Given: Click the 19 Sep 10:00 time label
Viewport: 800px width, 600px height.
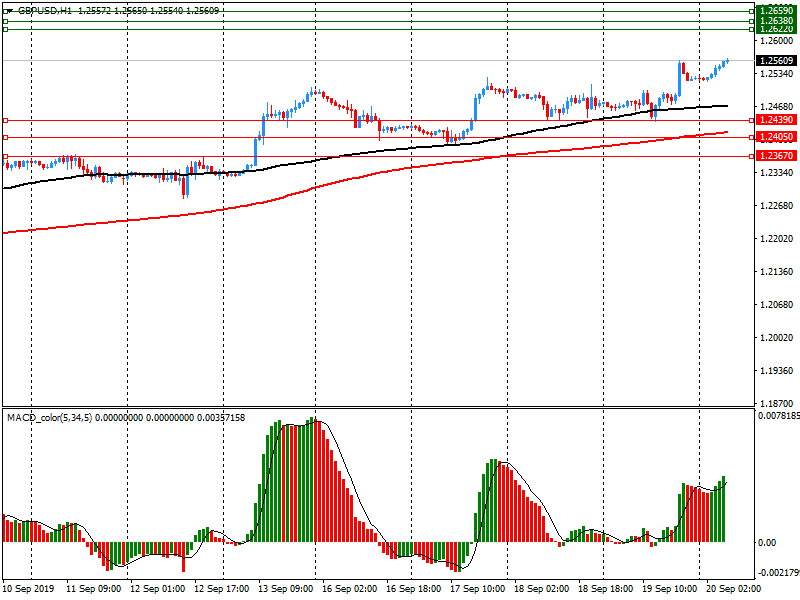Looking at the screenshot, I should pos(669,589).
